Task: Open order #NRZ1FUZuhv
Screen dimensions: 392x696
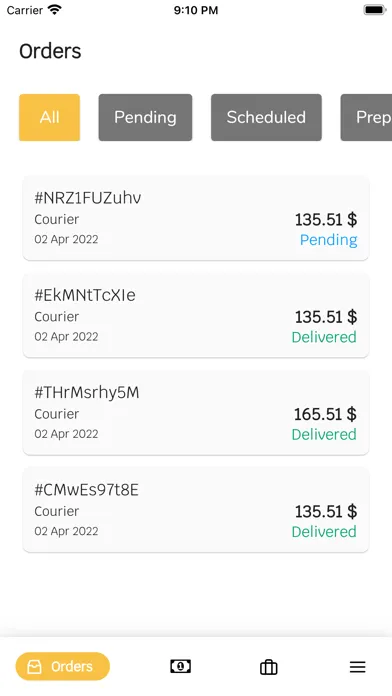Action: 196,218
